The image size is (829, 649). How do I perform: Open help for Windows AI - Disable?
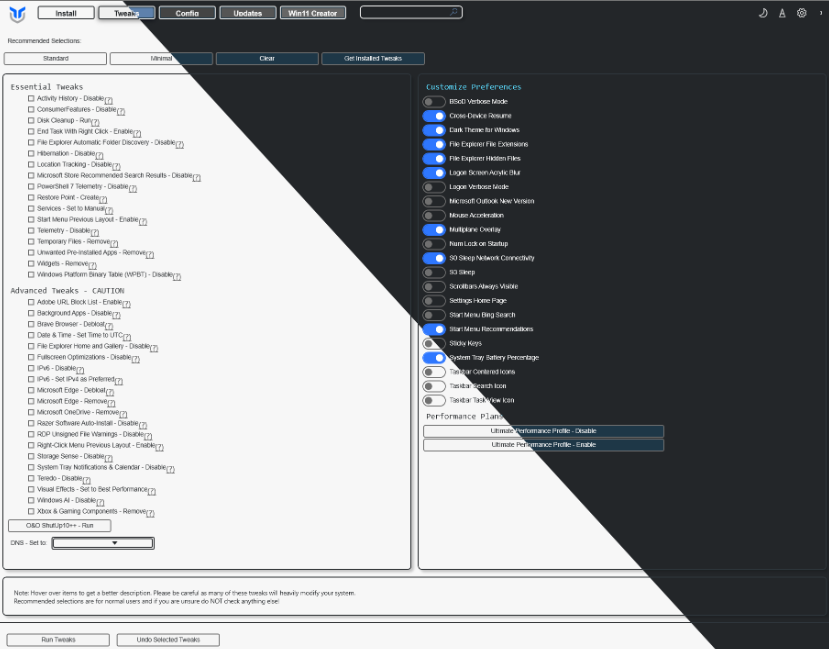(x=100, y=502)
